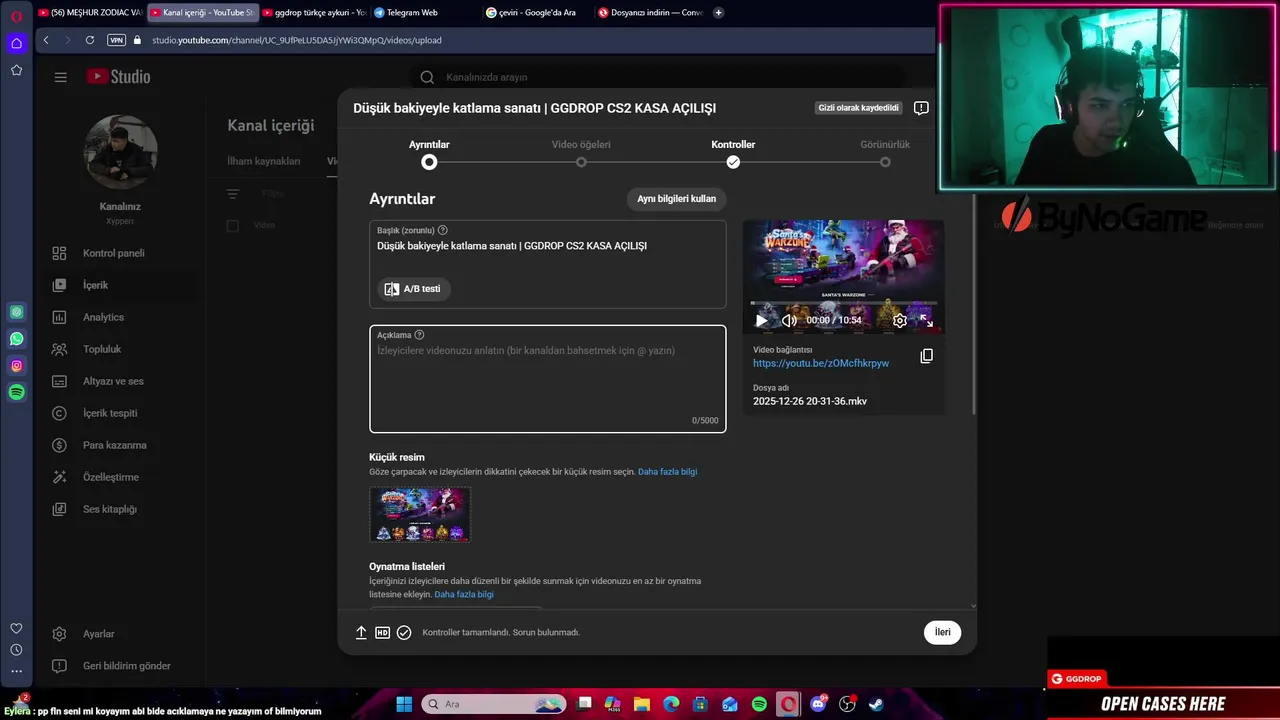
Task: Open Para kazanma monetization section
Action: click(114, 445)
